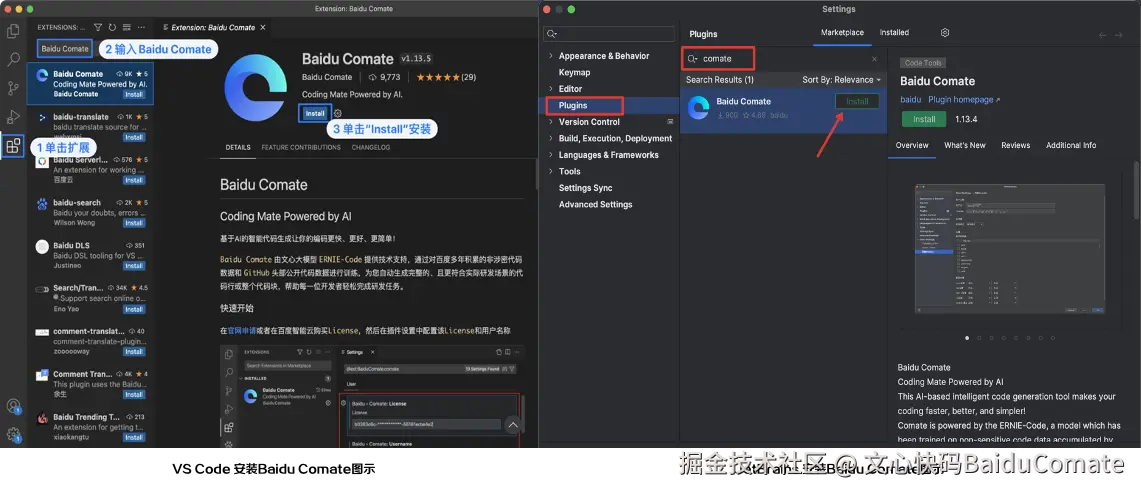Screen dimensions: 1141x494
Task: Click the VS Code extensions search box
Action: pos(65,49)
